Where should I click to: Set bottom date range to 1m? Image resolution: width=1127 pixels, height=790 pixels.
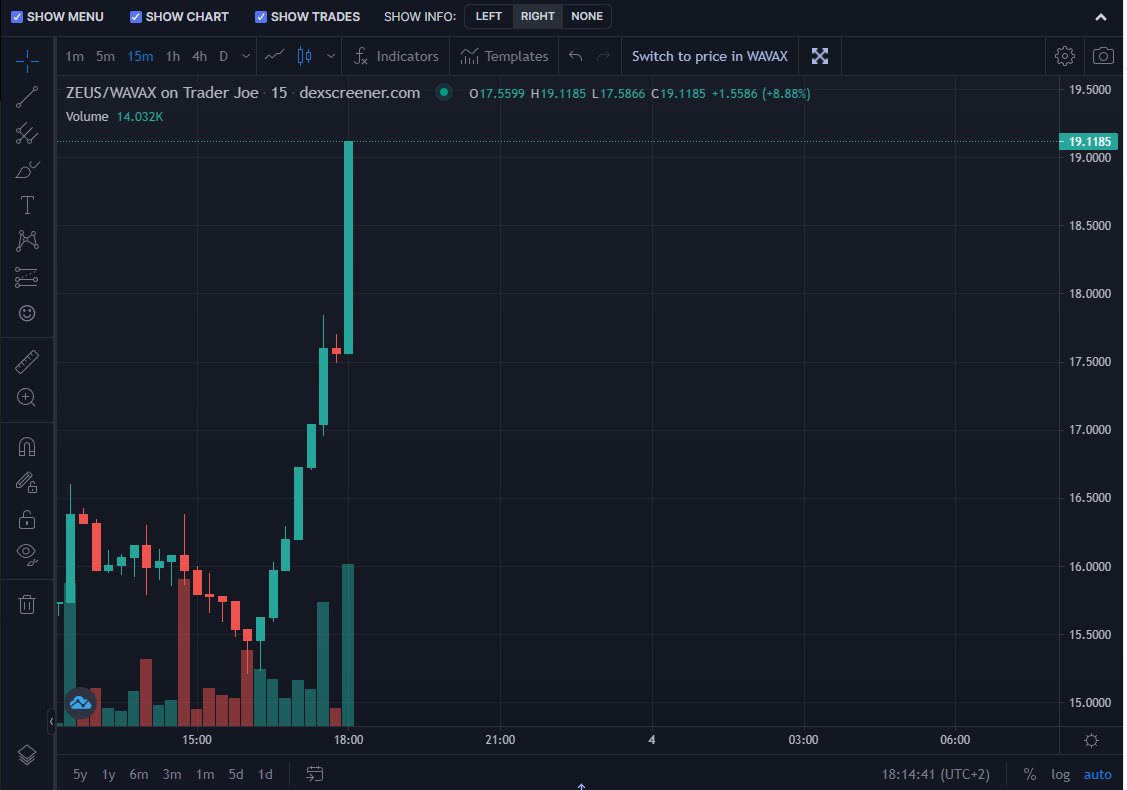tap(205, 774)
